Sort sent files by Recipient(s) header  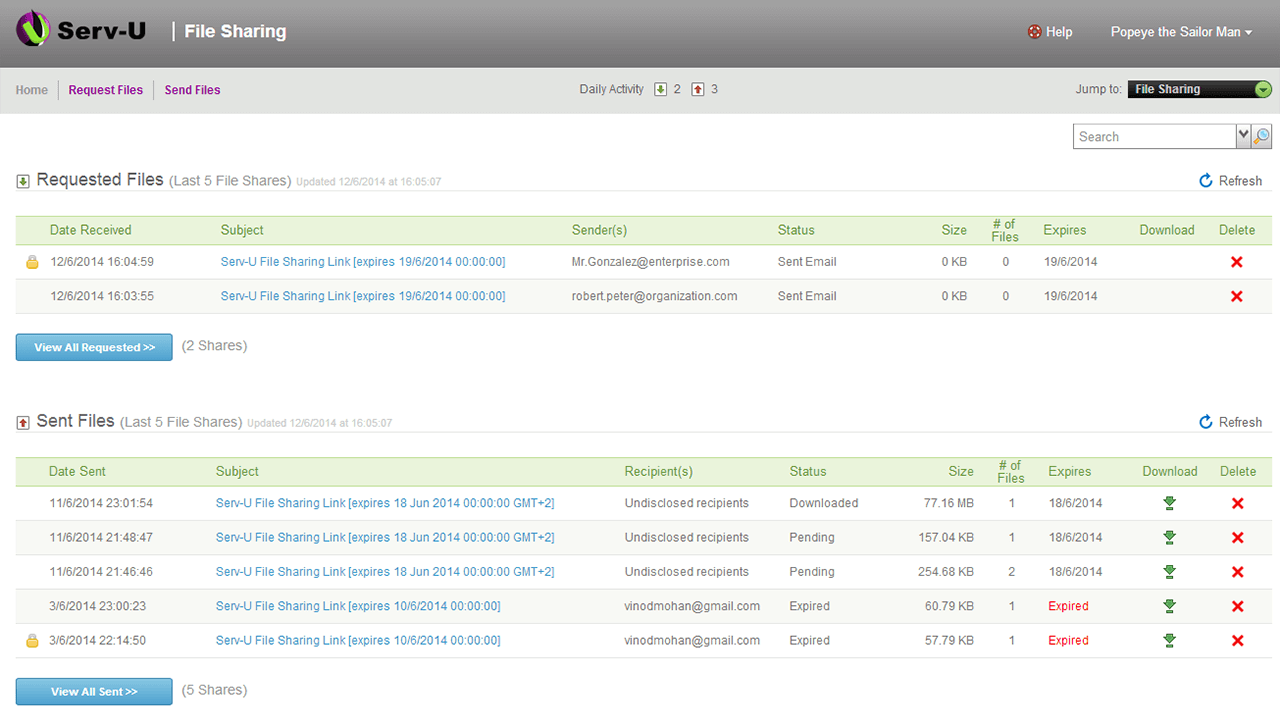pos(658,471)
